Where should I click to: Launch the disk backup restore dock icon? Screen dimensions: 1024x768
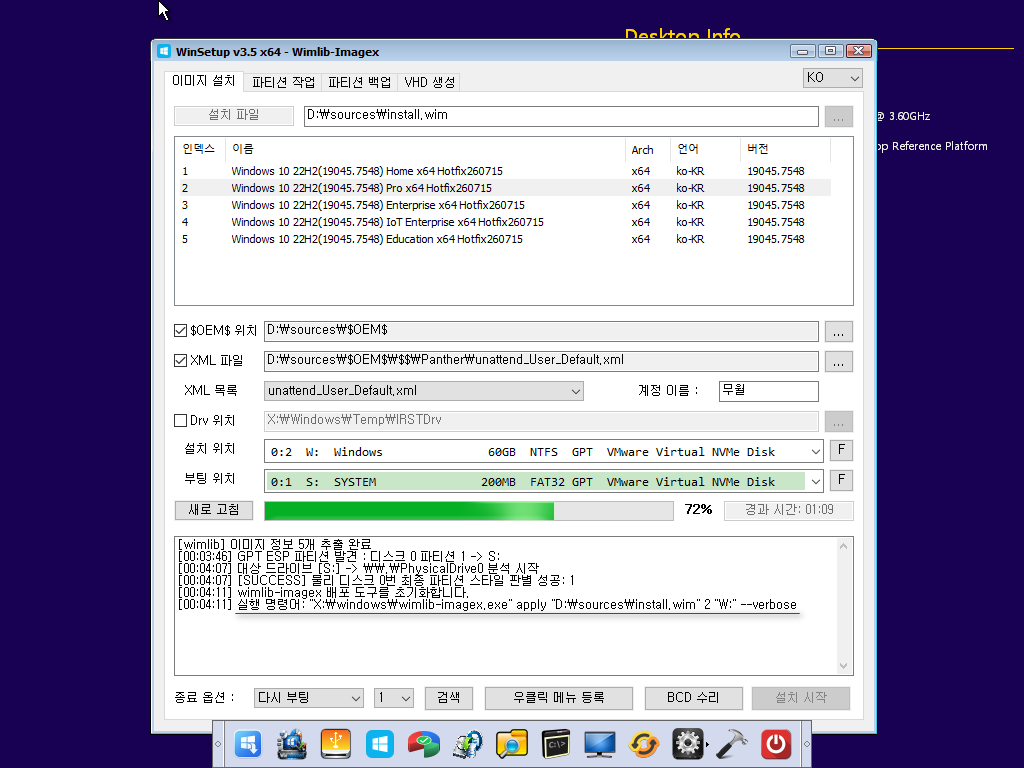[468, 744]
